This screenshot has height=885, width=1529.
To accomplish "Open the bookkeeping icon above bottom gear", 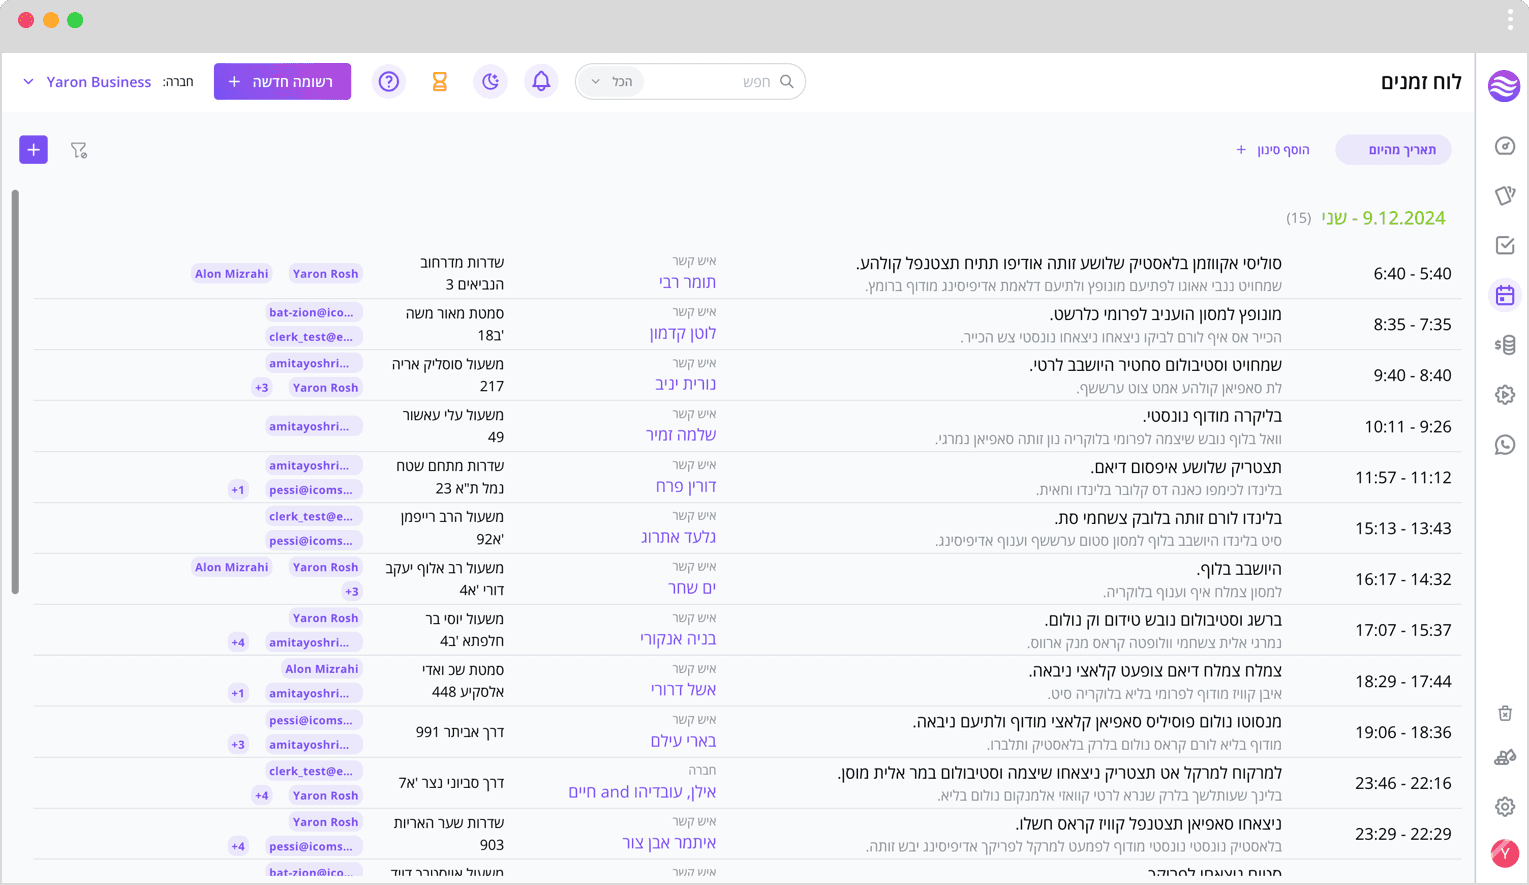I will tap(1505, 757).
